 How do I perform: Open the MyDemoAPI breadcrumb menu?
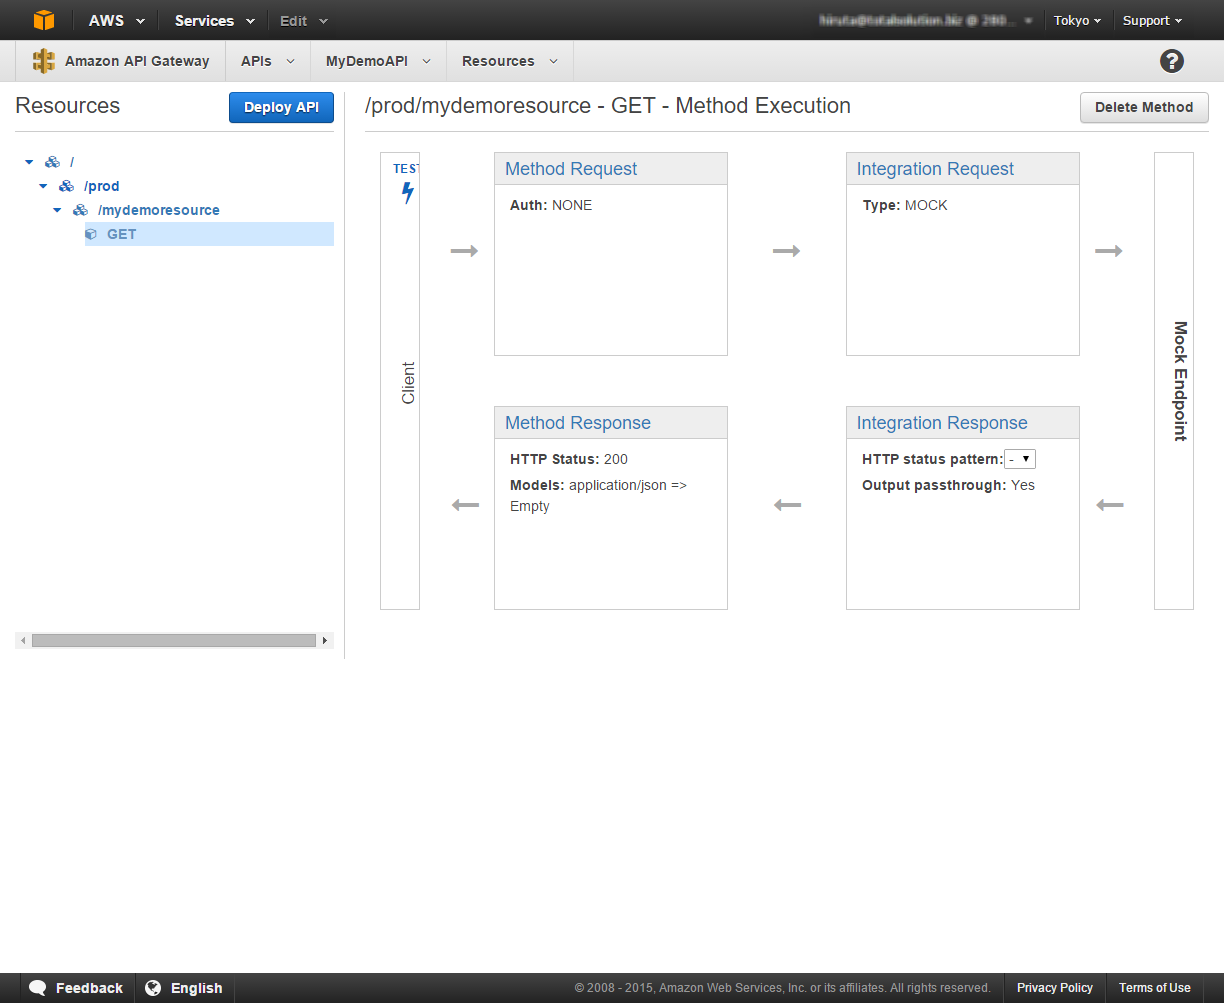point(378,61)
